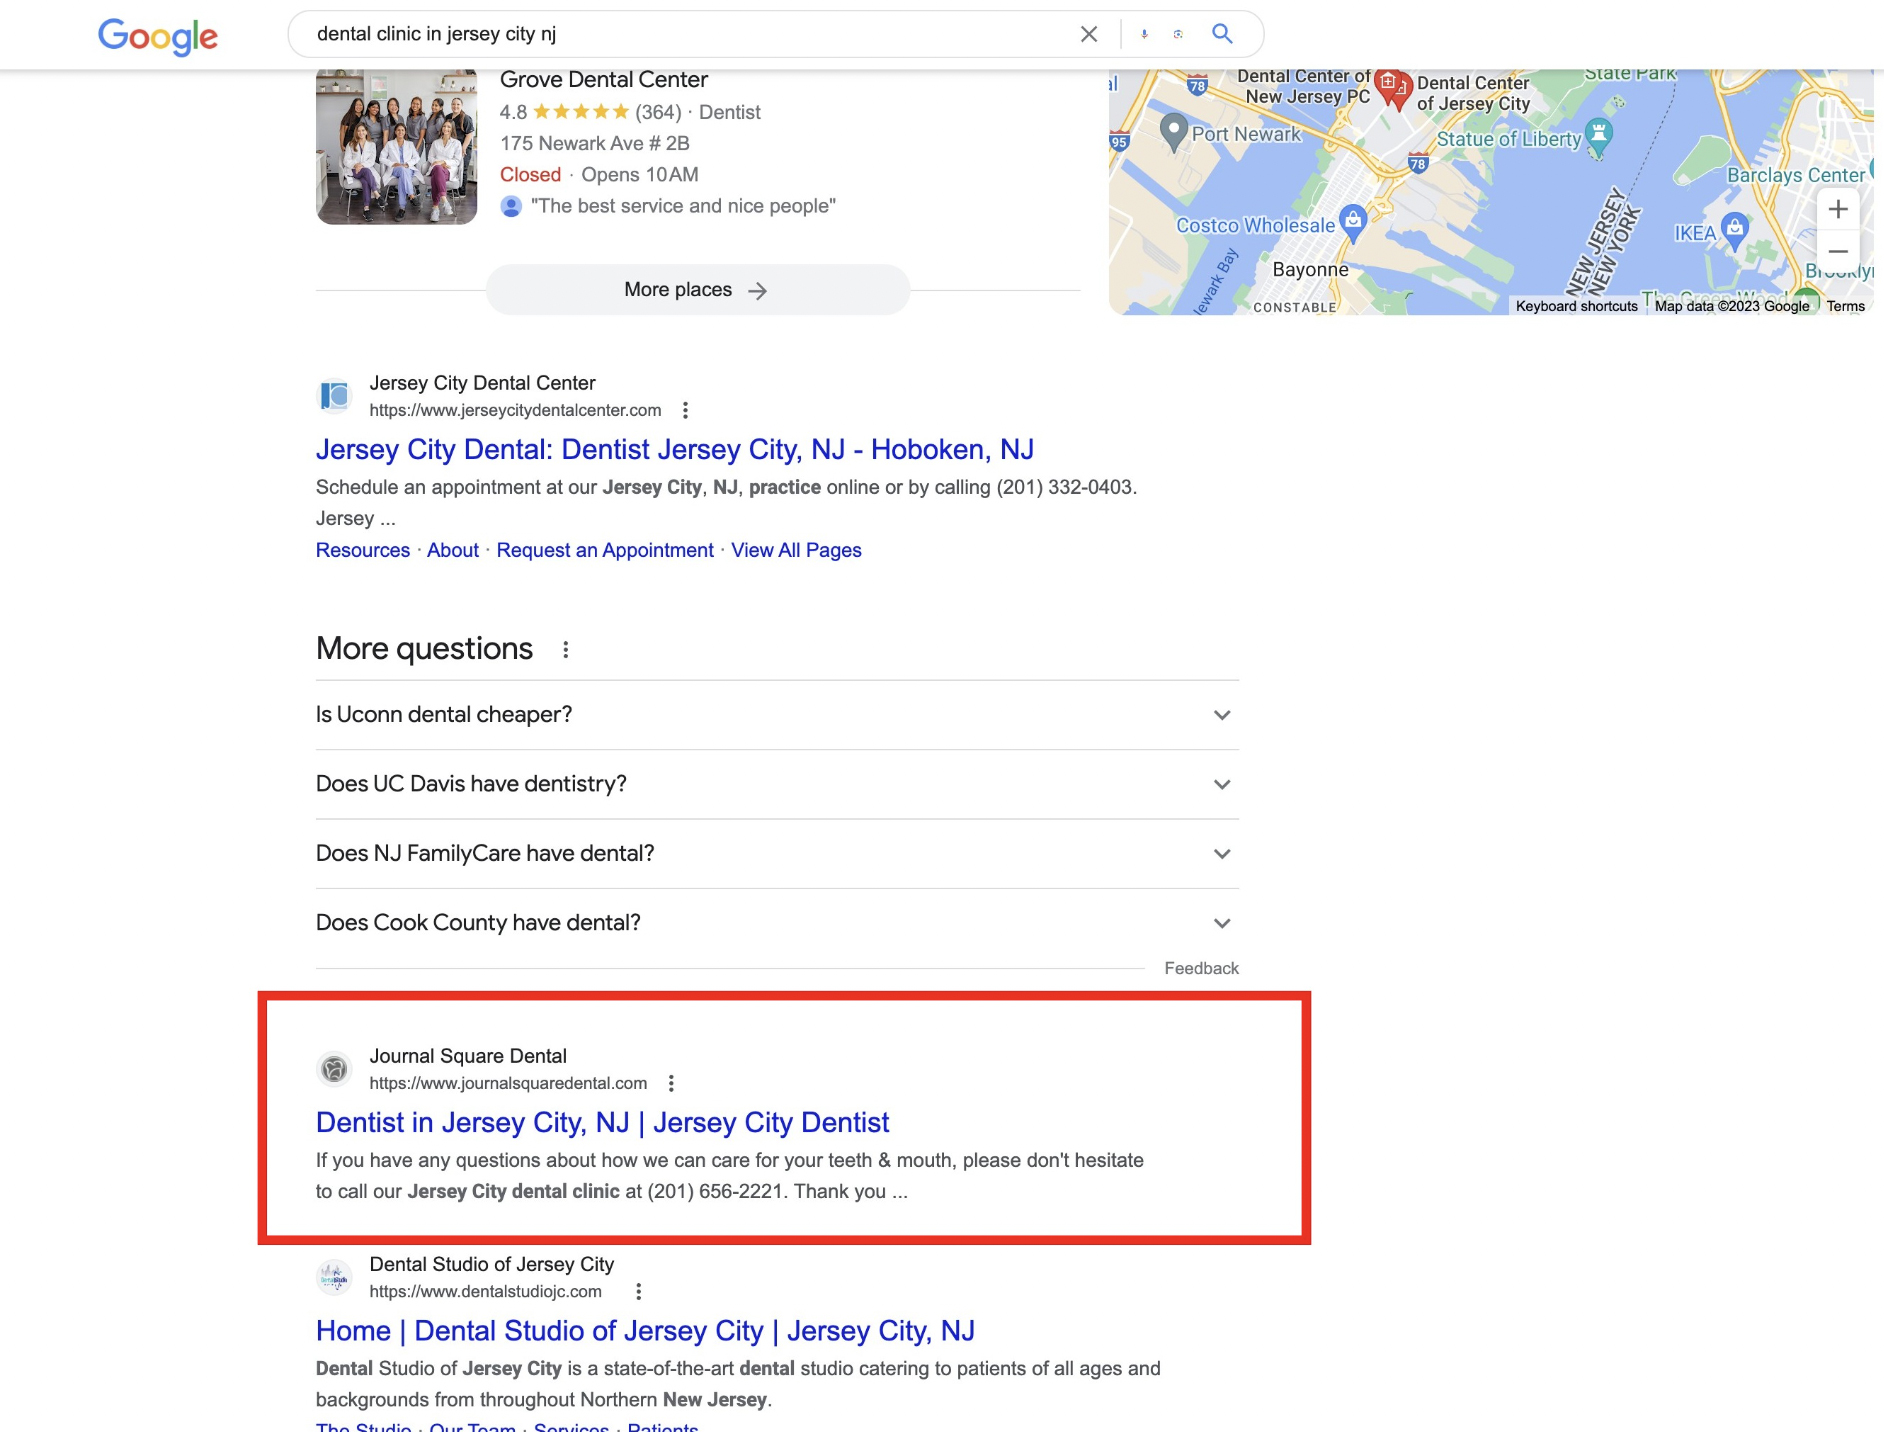Open the Grove Dental Center listing
The width and height of the screenshot is (1884, 1432).
[x=603, y=79]
